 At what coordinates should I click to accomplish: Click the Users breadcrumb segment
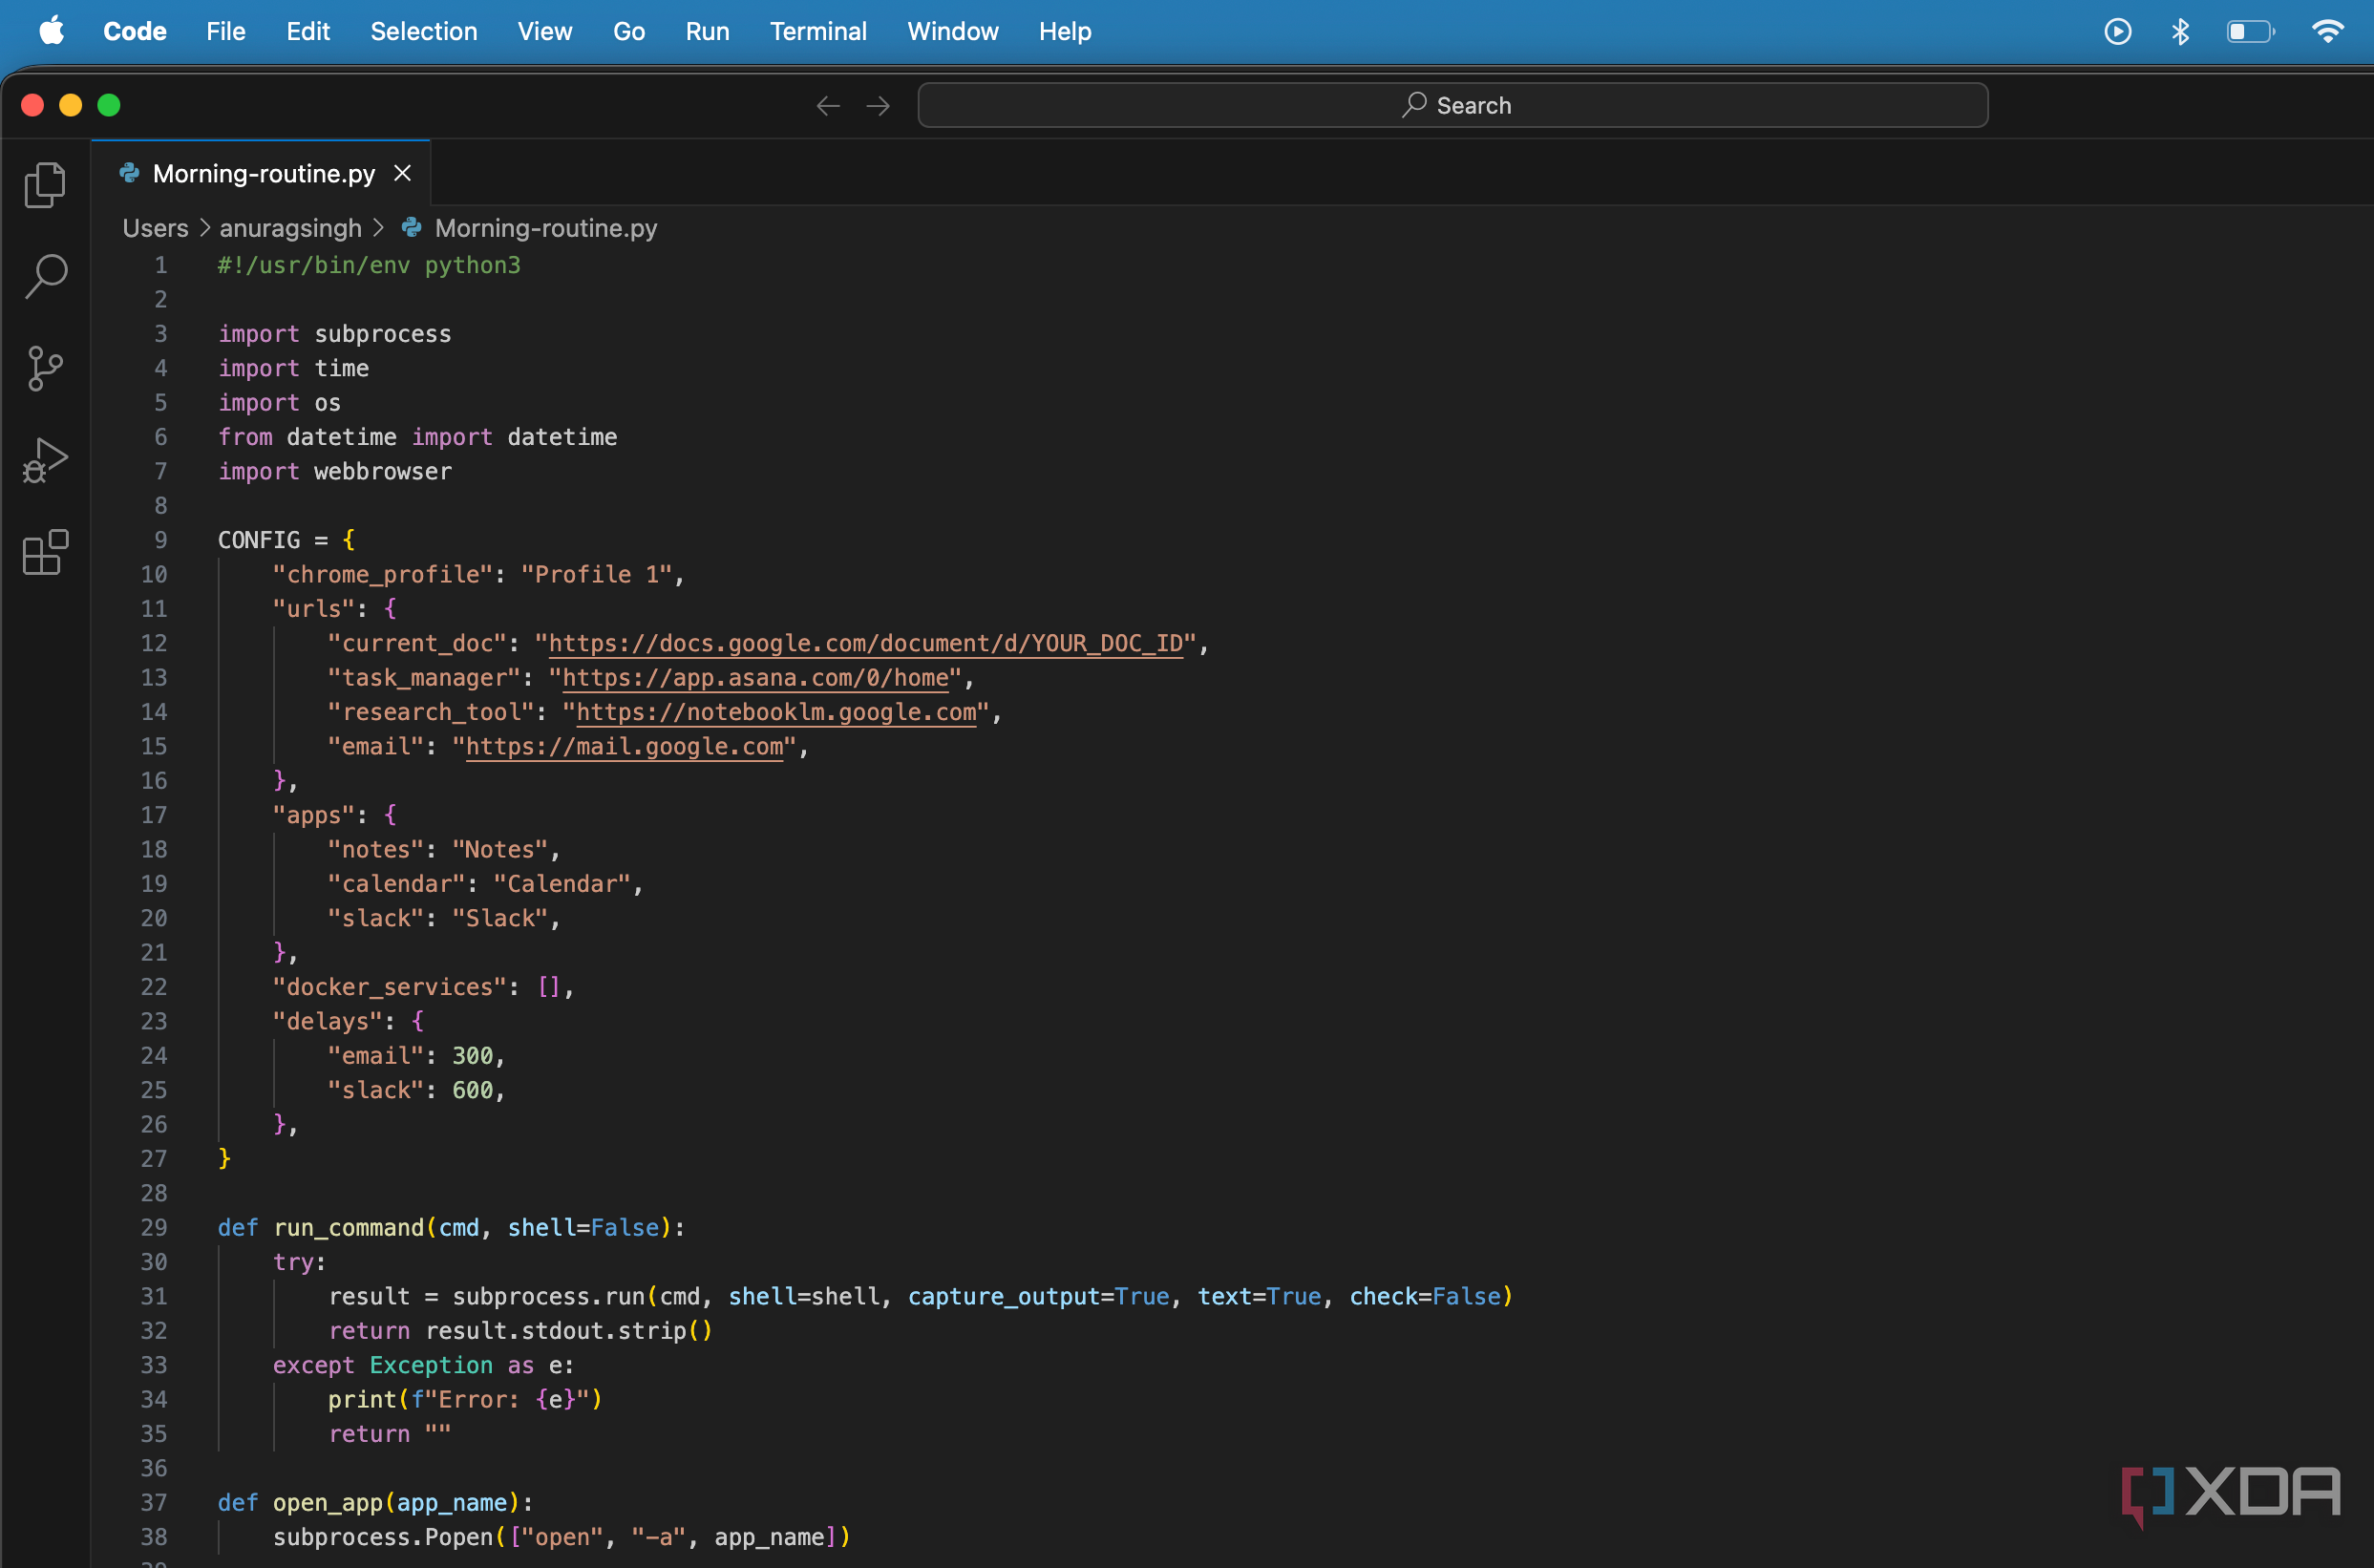tap(155, 228)
